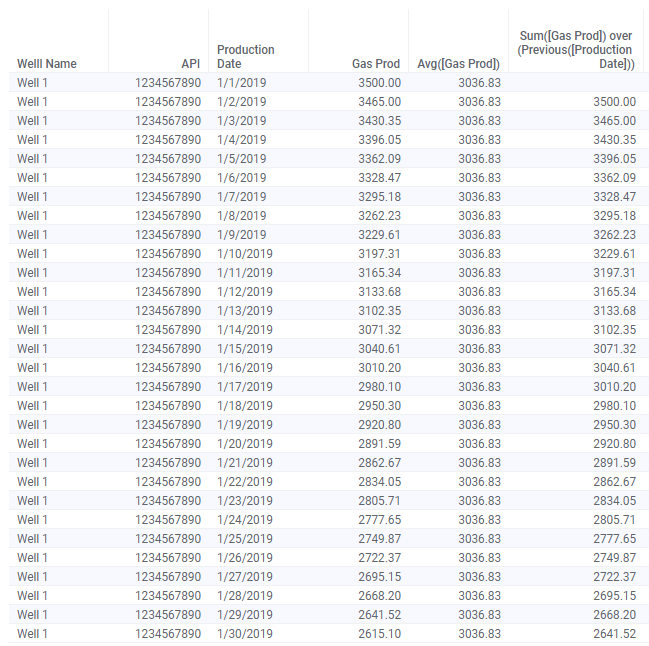Select the Gas Prod cell 2615.10
This screenshot has height=646, width=649.
click(x=379, y=635)
